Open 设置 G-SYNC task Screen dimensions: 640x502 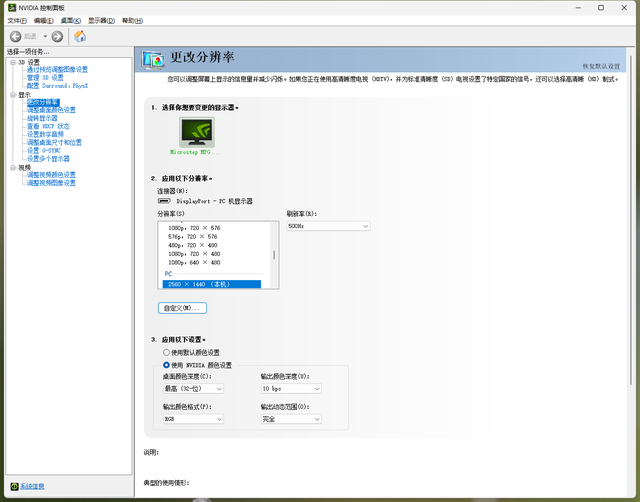tap(44, 151)
